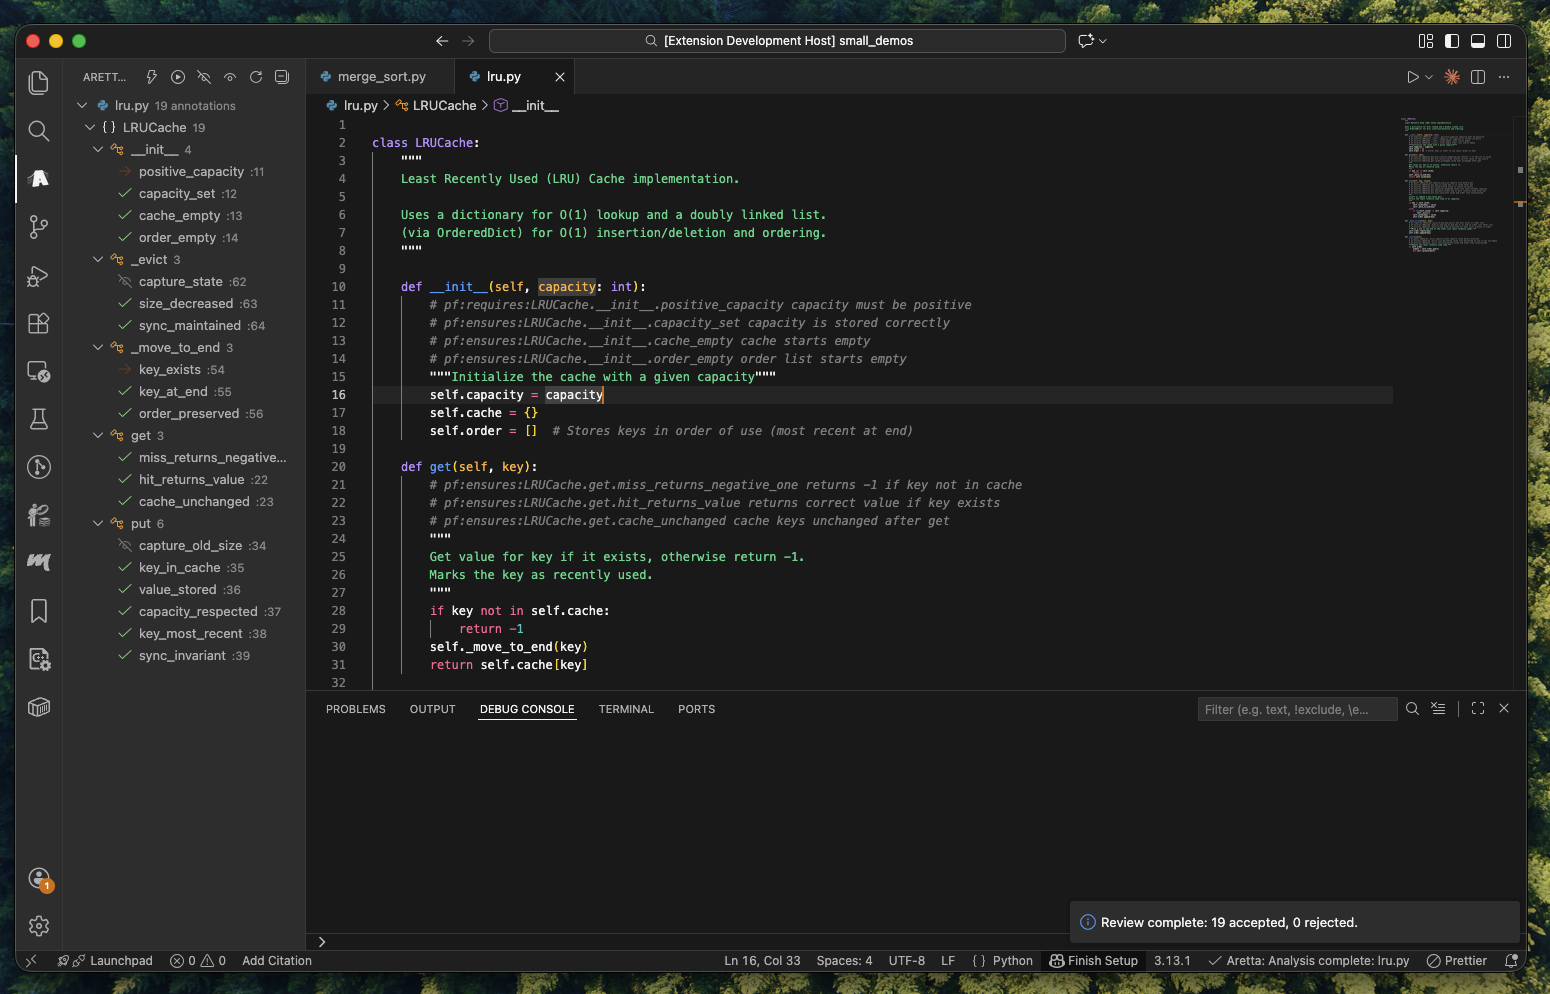Click the lightning bolt icon in Aretta panel
Viewport: 1550px width, 994px height.
(x=152, y=77)
